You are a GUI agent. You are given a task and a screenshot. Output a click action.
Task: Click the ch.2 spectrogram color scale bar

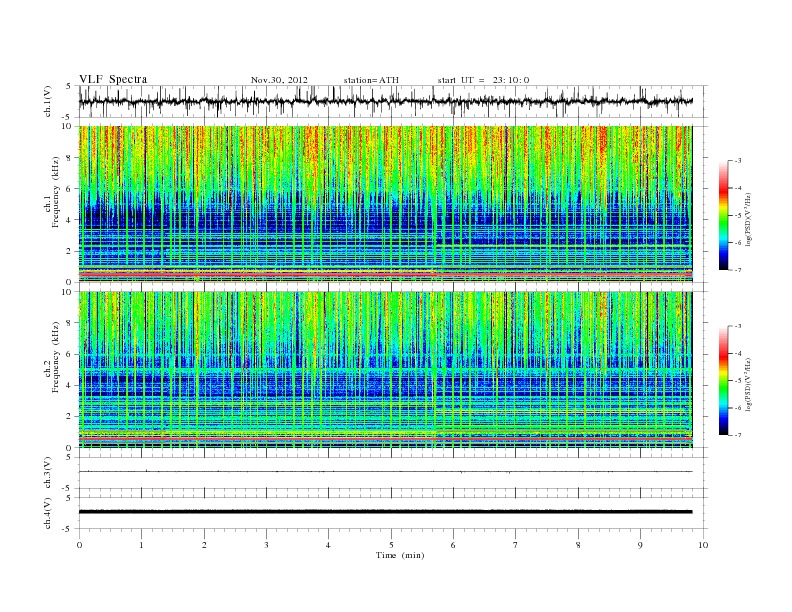click(723, 381)
